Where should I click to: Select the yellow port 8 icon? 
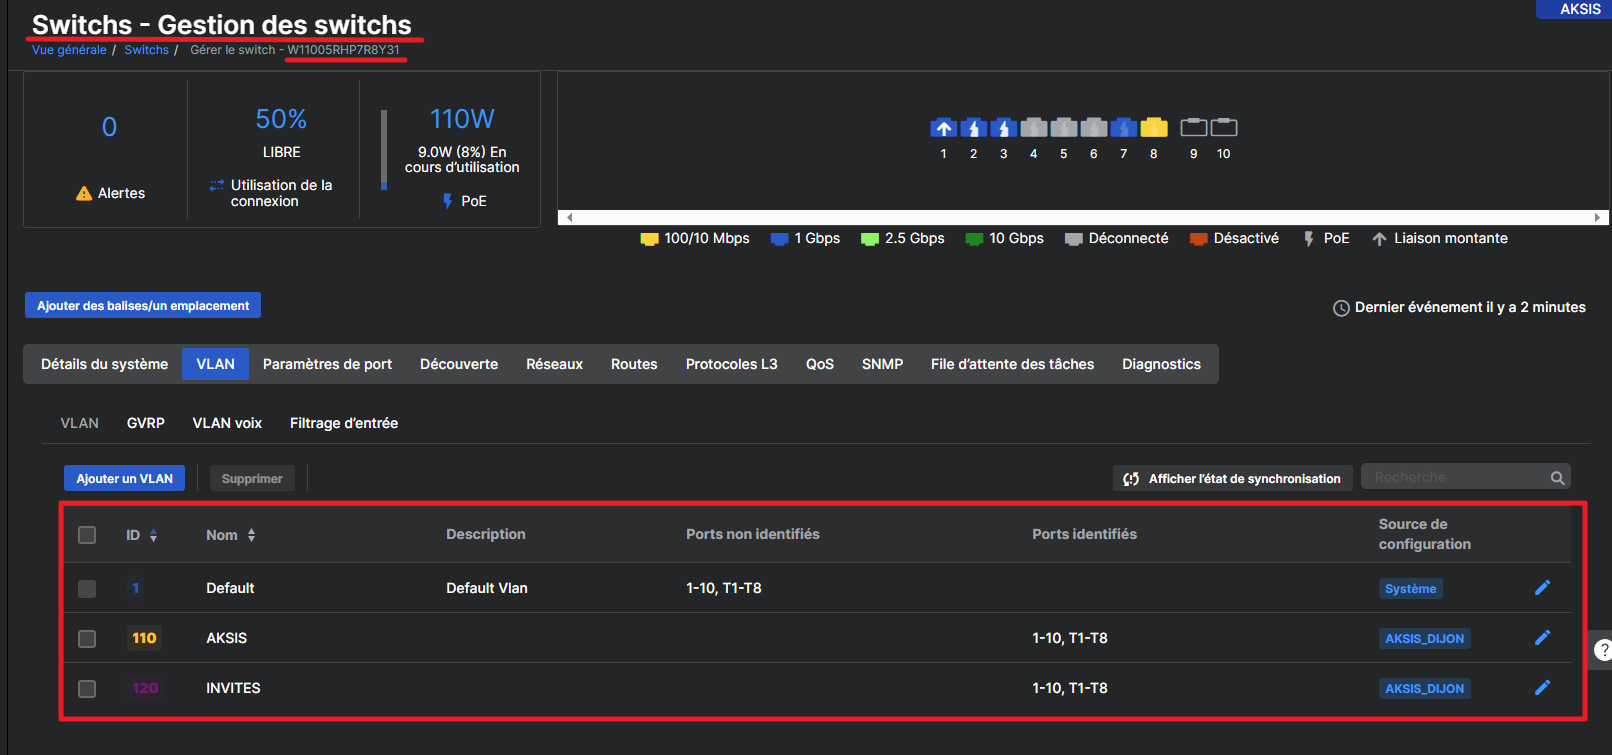1154,128
